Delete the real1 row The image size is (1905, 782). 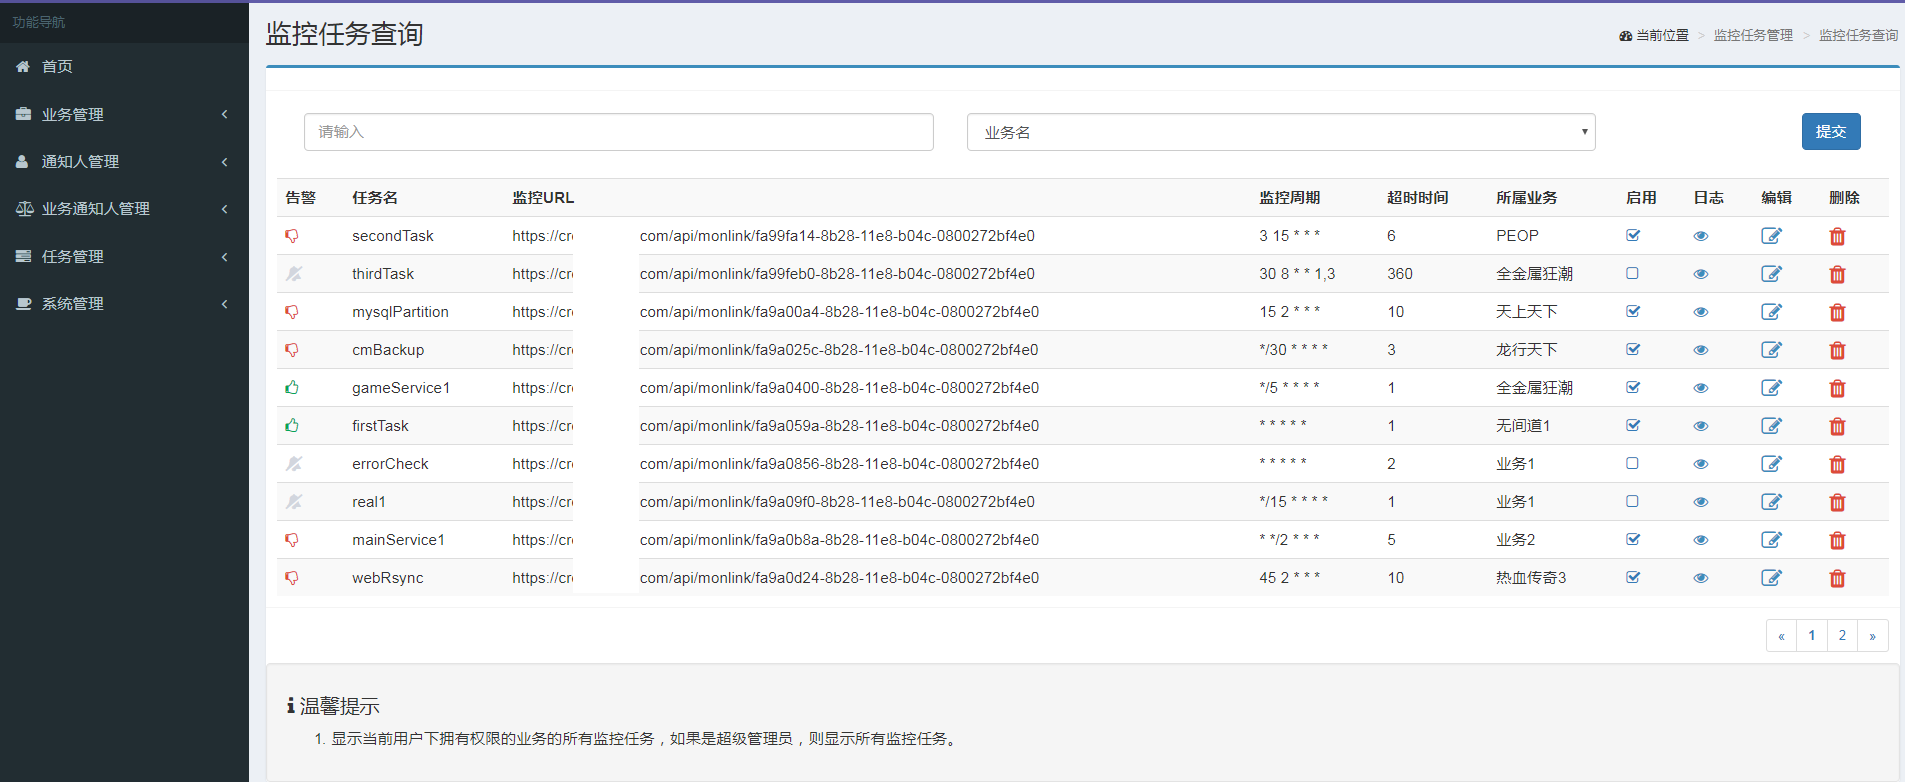coord(1837,503)
